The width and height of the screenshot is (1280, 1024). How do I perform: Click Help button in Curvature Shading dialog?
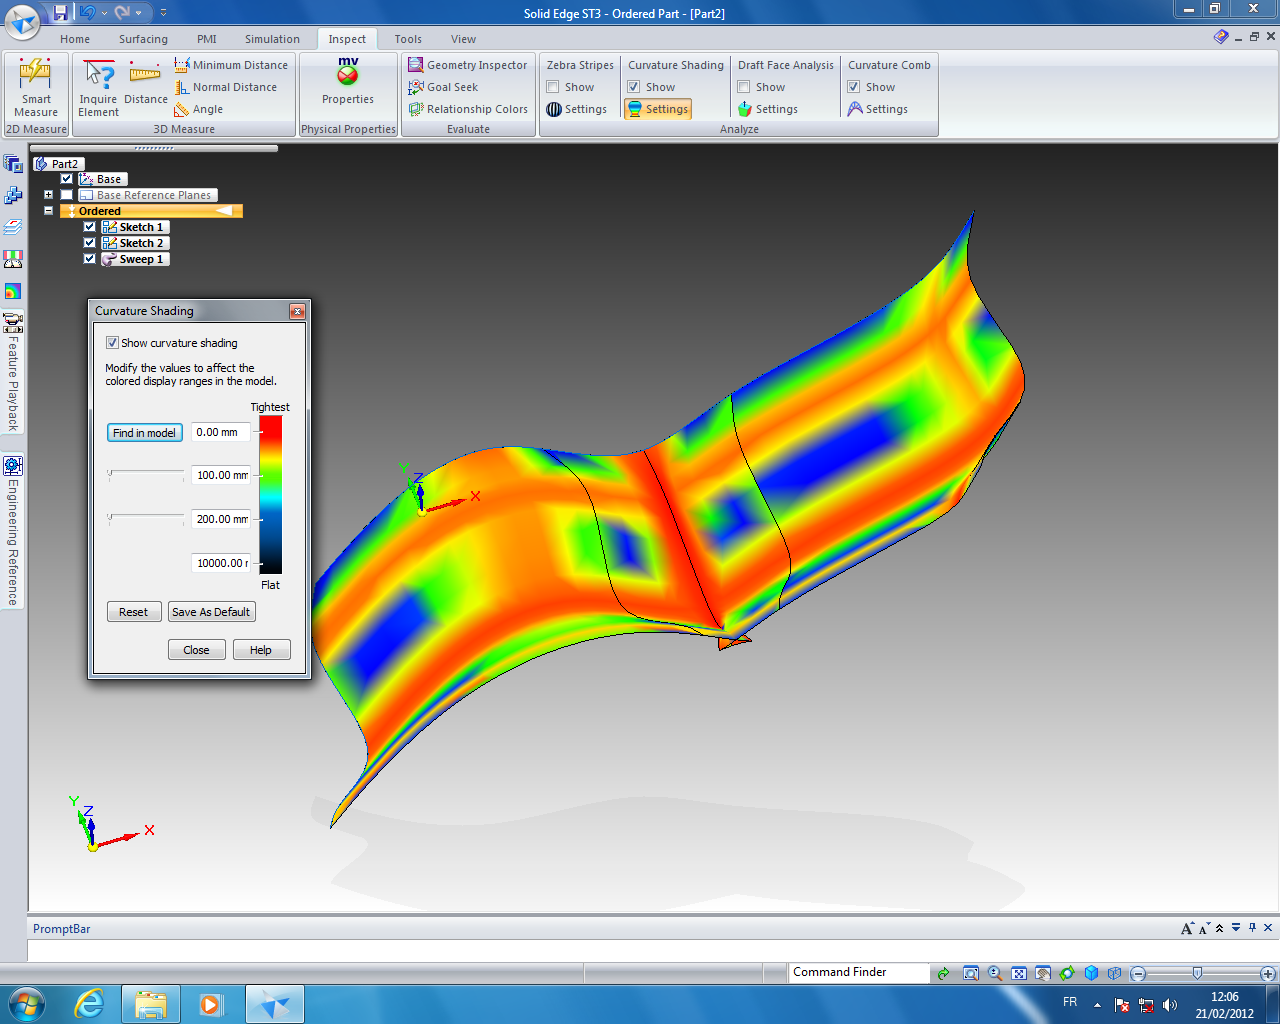click(261, 650)
